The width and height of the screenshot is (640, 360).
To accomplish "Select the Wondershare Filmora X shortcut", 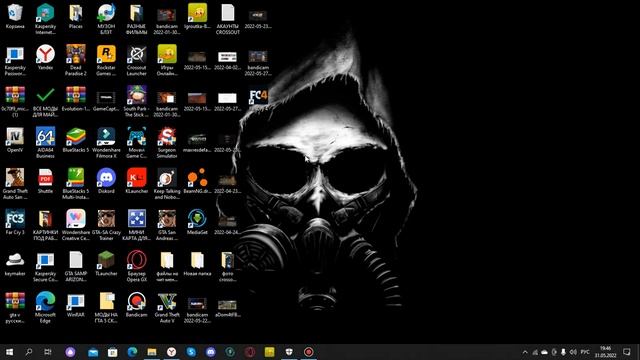I will [106, 142].
